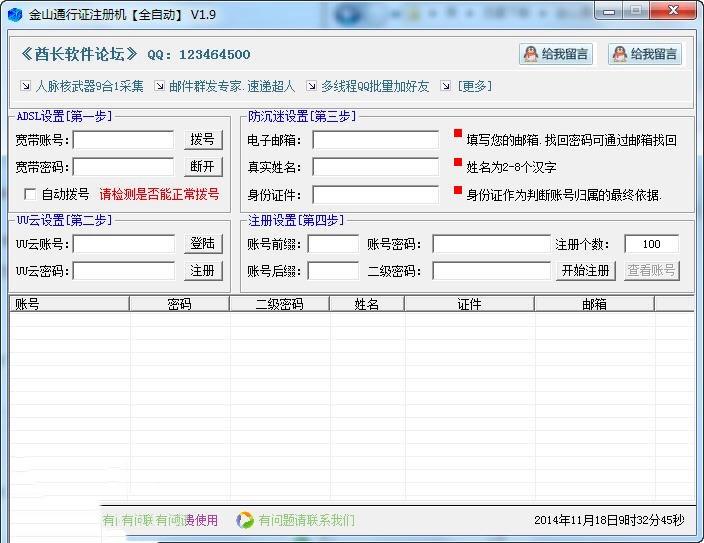The image size is (704, 543).
Task: Open link 多线程QQ批量加好友
Action: [375, 86]
